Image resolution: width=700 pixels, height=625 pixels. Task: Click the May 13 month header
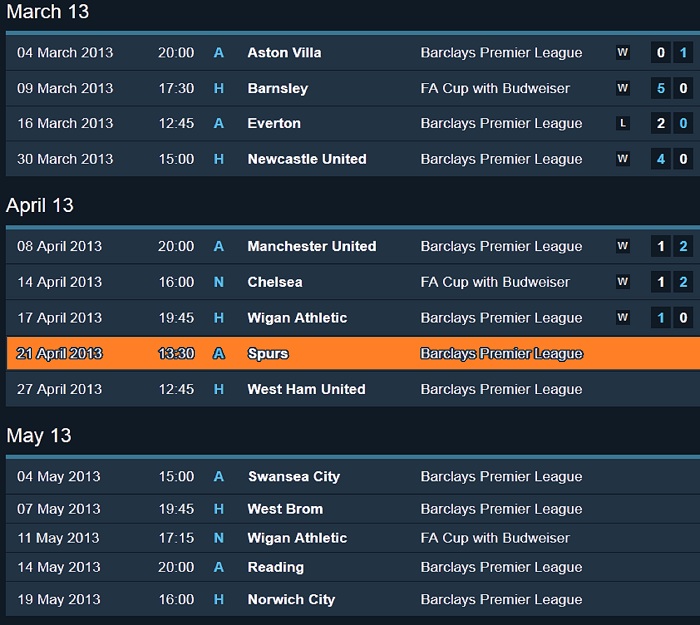tap(39, 435)
